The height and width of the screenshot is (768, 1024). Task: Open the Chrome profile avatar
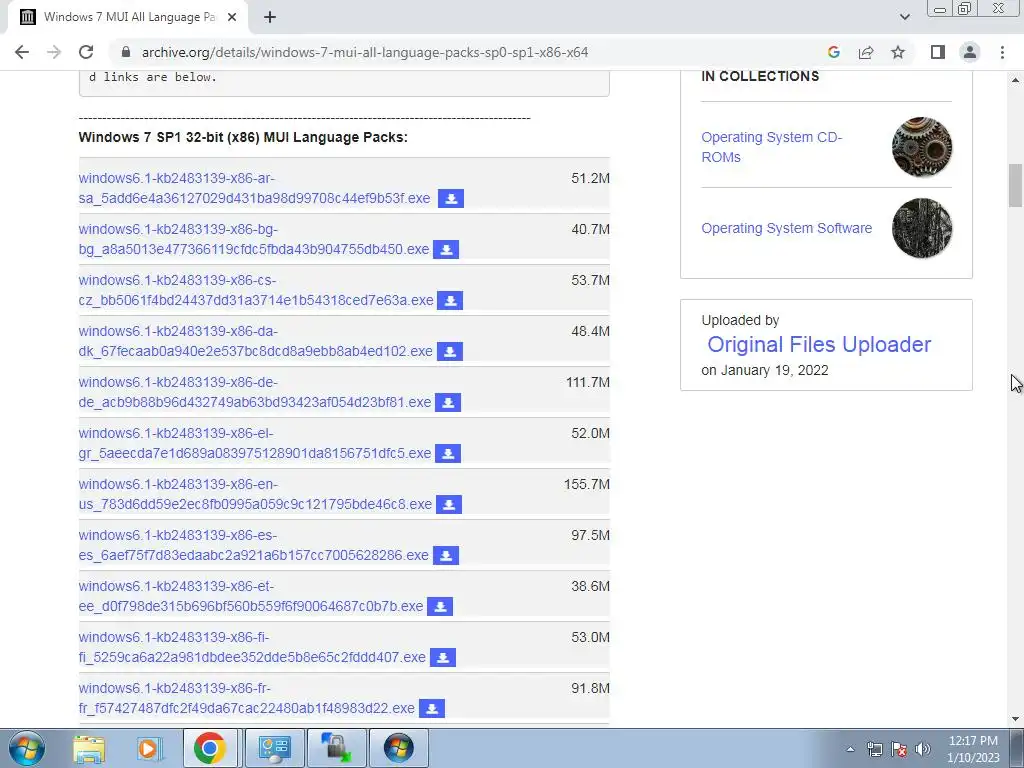[x=970, y=52]
